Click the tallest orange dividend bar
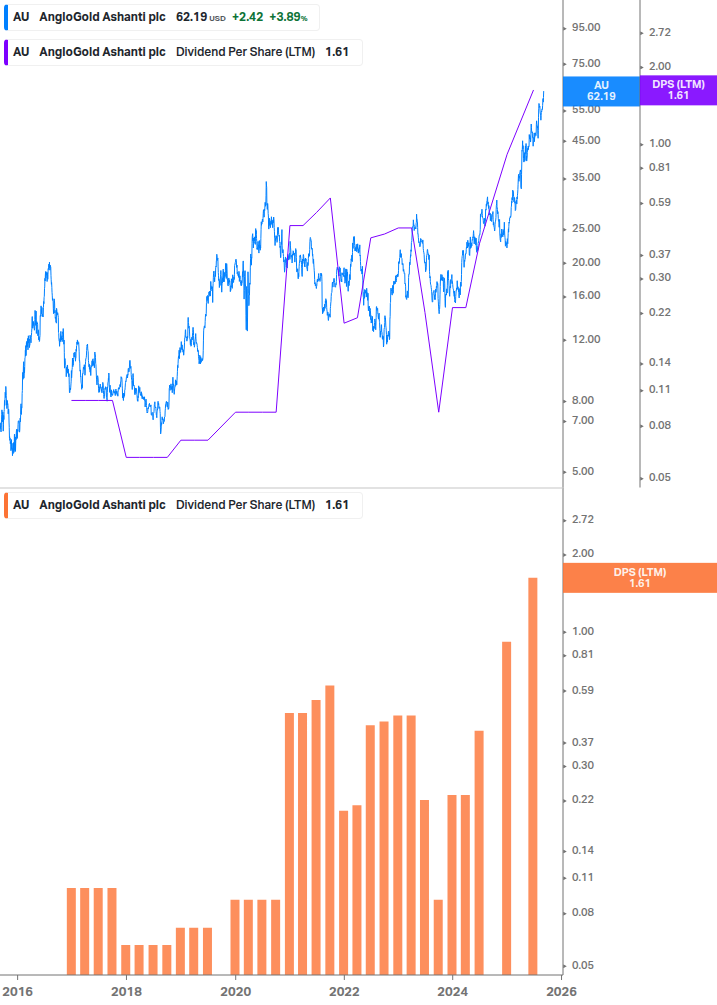The height and width of the screenshot is (1005, 717). pos(533,775)
